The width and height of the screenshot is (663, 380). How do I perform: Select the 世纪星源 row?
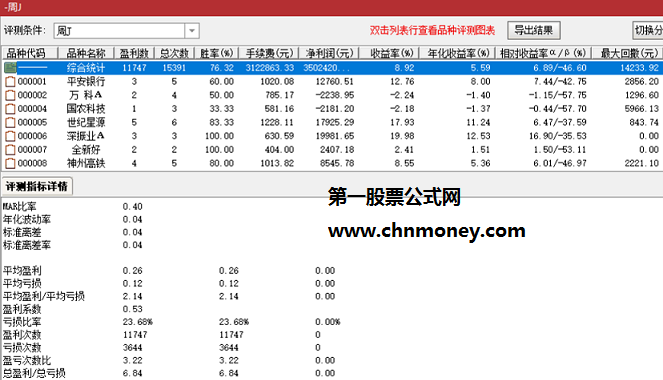(x=332, y=123)
